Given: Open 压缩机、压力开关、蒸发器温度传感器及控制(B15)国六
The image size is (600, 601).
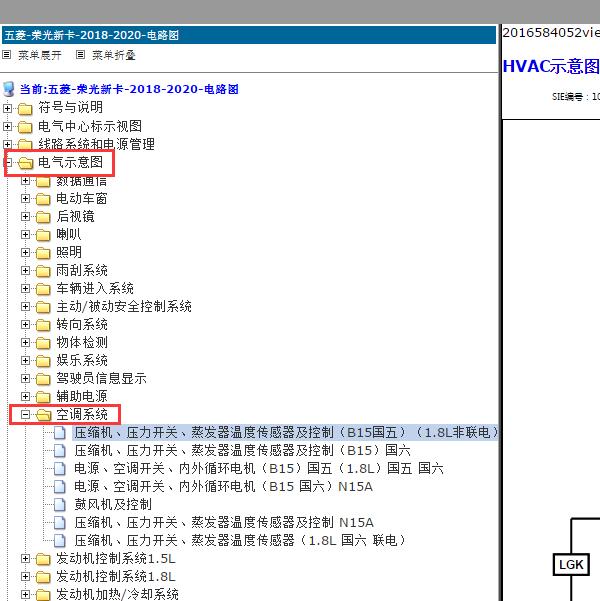Looking at the screenshot, I should [242, 450].
